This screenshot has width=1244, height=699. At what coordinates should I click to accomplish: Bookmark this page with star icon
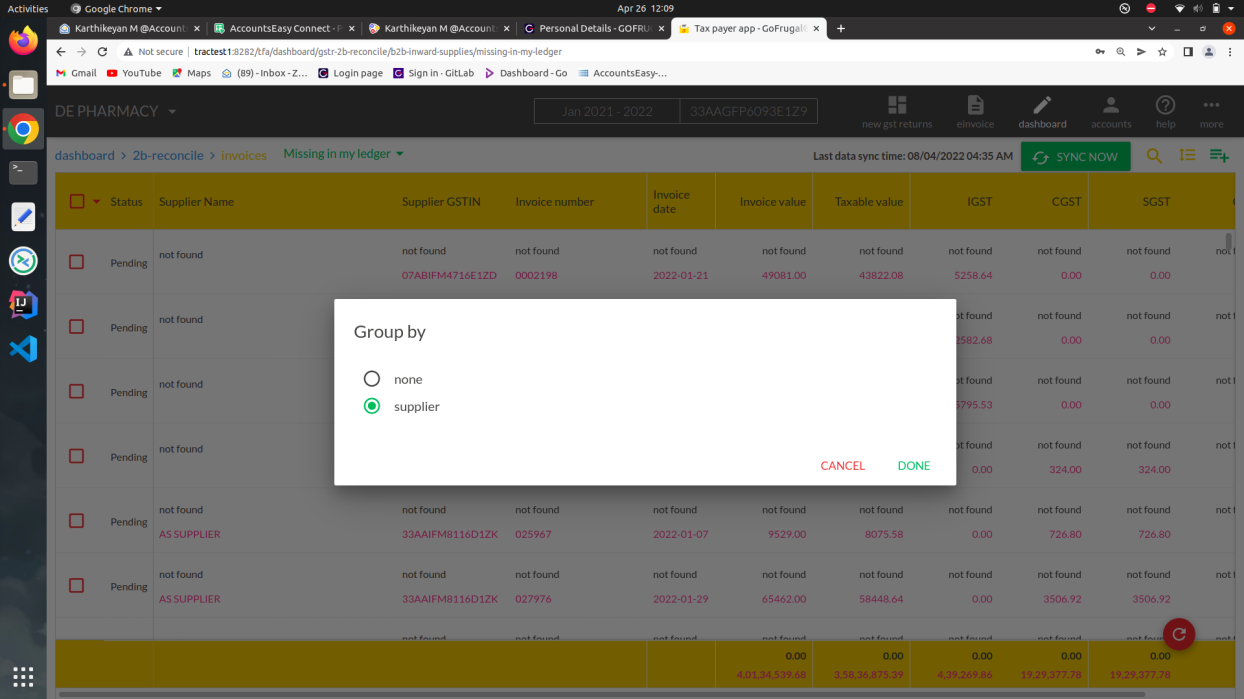pyautogui.click(x=1162, y=52)
